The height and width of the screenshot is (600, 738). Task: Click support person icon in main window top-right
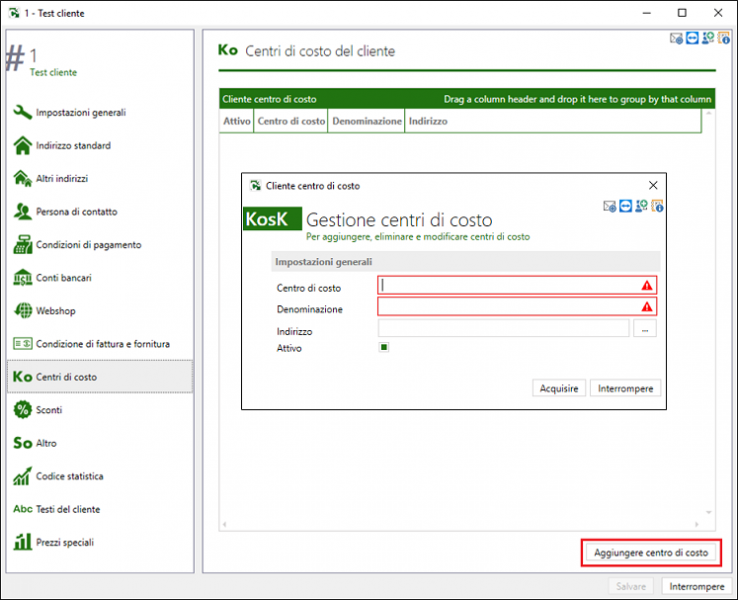(708, 38)
